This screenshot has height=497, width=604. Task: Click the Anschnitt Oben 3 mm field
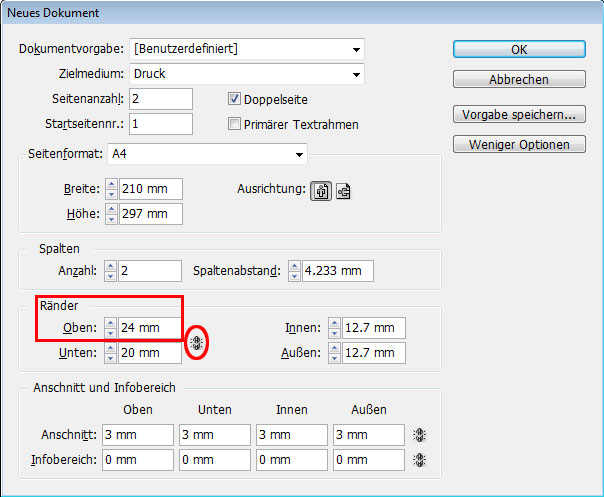pos(137,435)
